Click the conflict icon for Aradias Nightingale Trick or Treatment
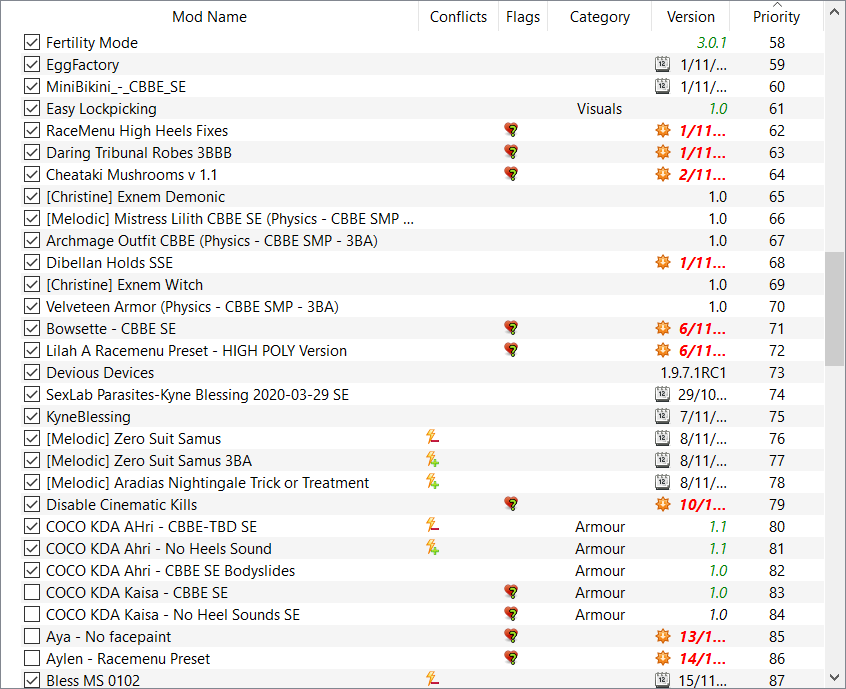 point(432,481)
